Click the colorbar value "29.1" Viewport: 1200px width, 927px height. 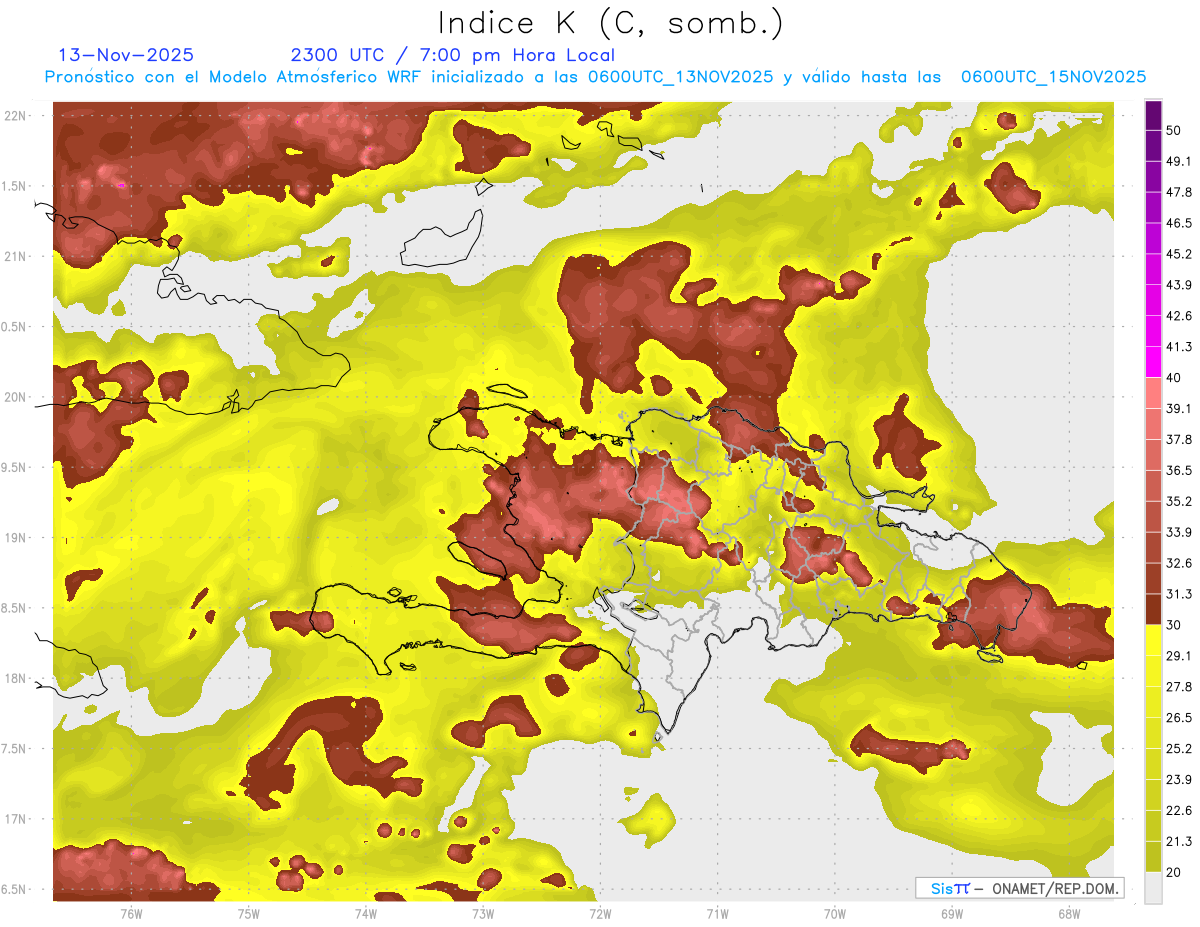click(1179, 656)
